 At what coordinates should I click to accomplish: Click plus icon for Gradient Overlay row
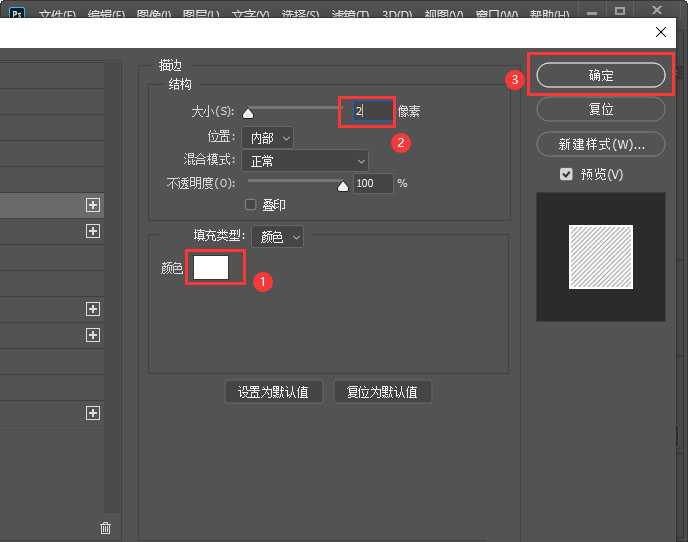click(x=93, y=335)
